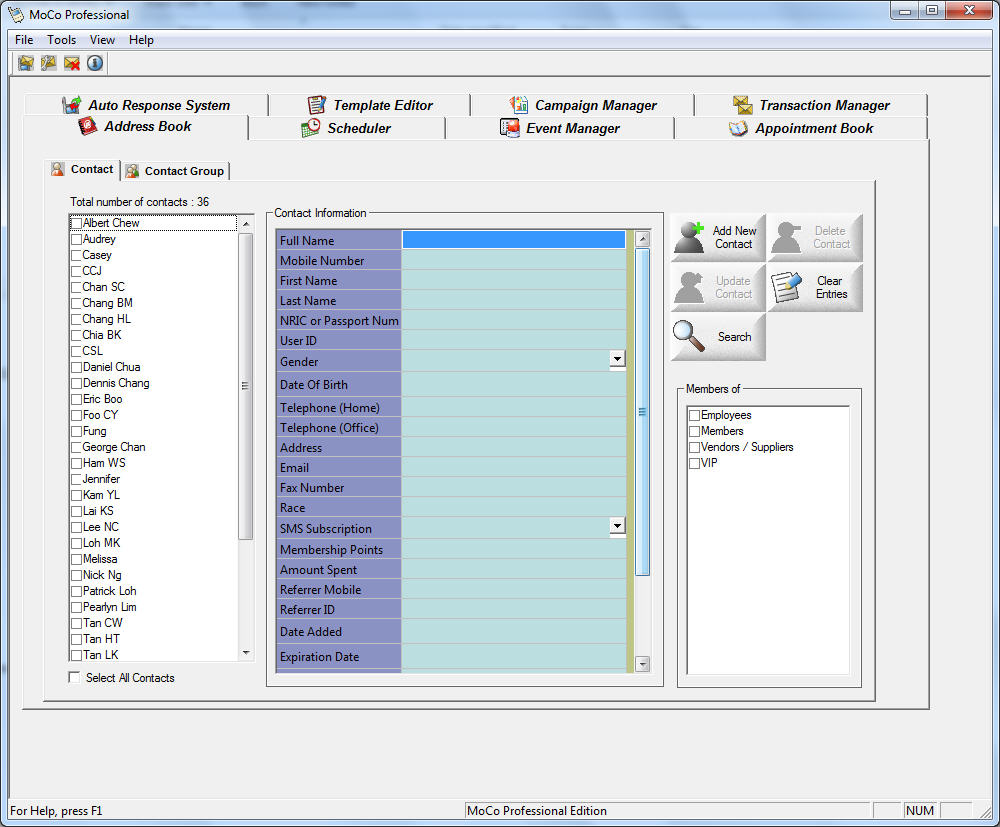
Task: Click the Search button
Action: 718,337
